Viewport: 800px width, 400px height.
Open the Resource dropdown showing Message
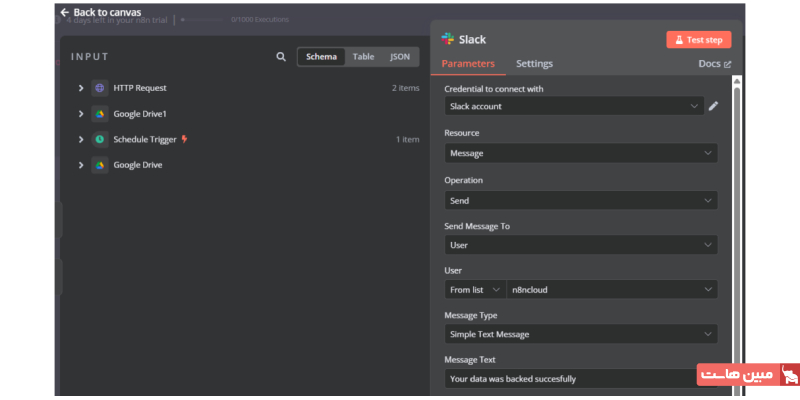point(580,153)
